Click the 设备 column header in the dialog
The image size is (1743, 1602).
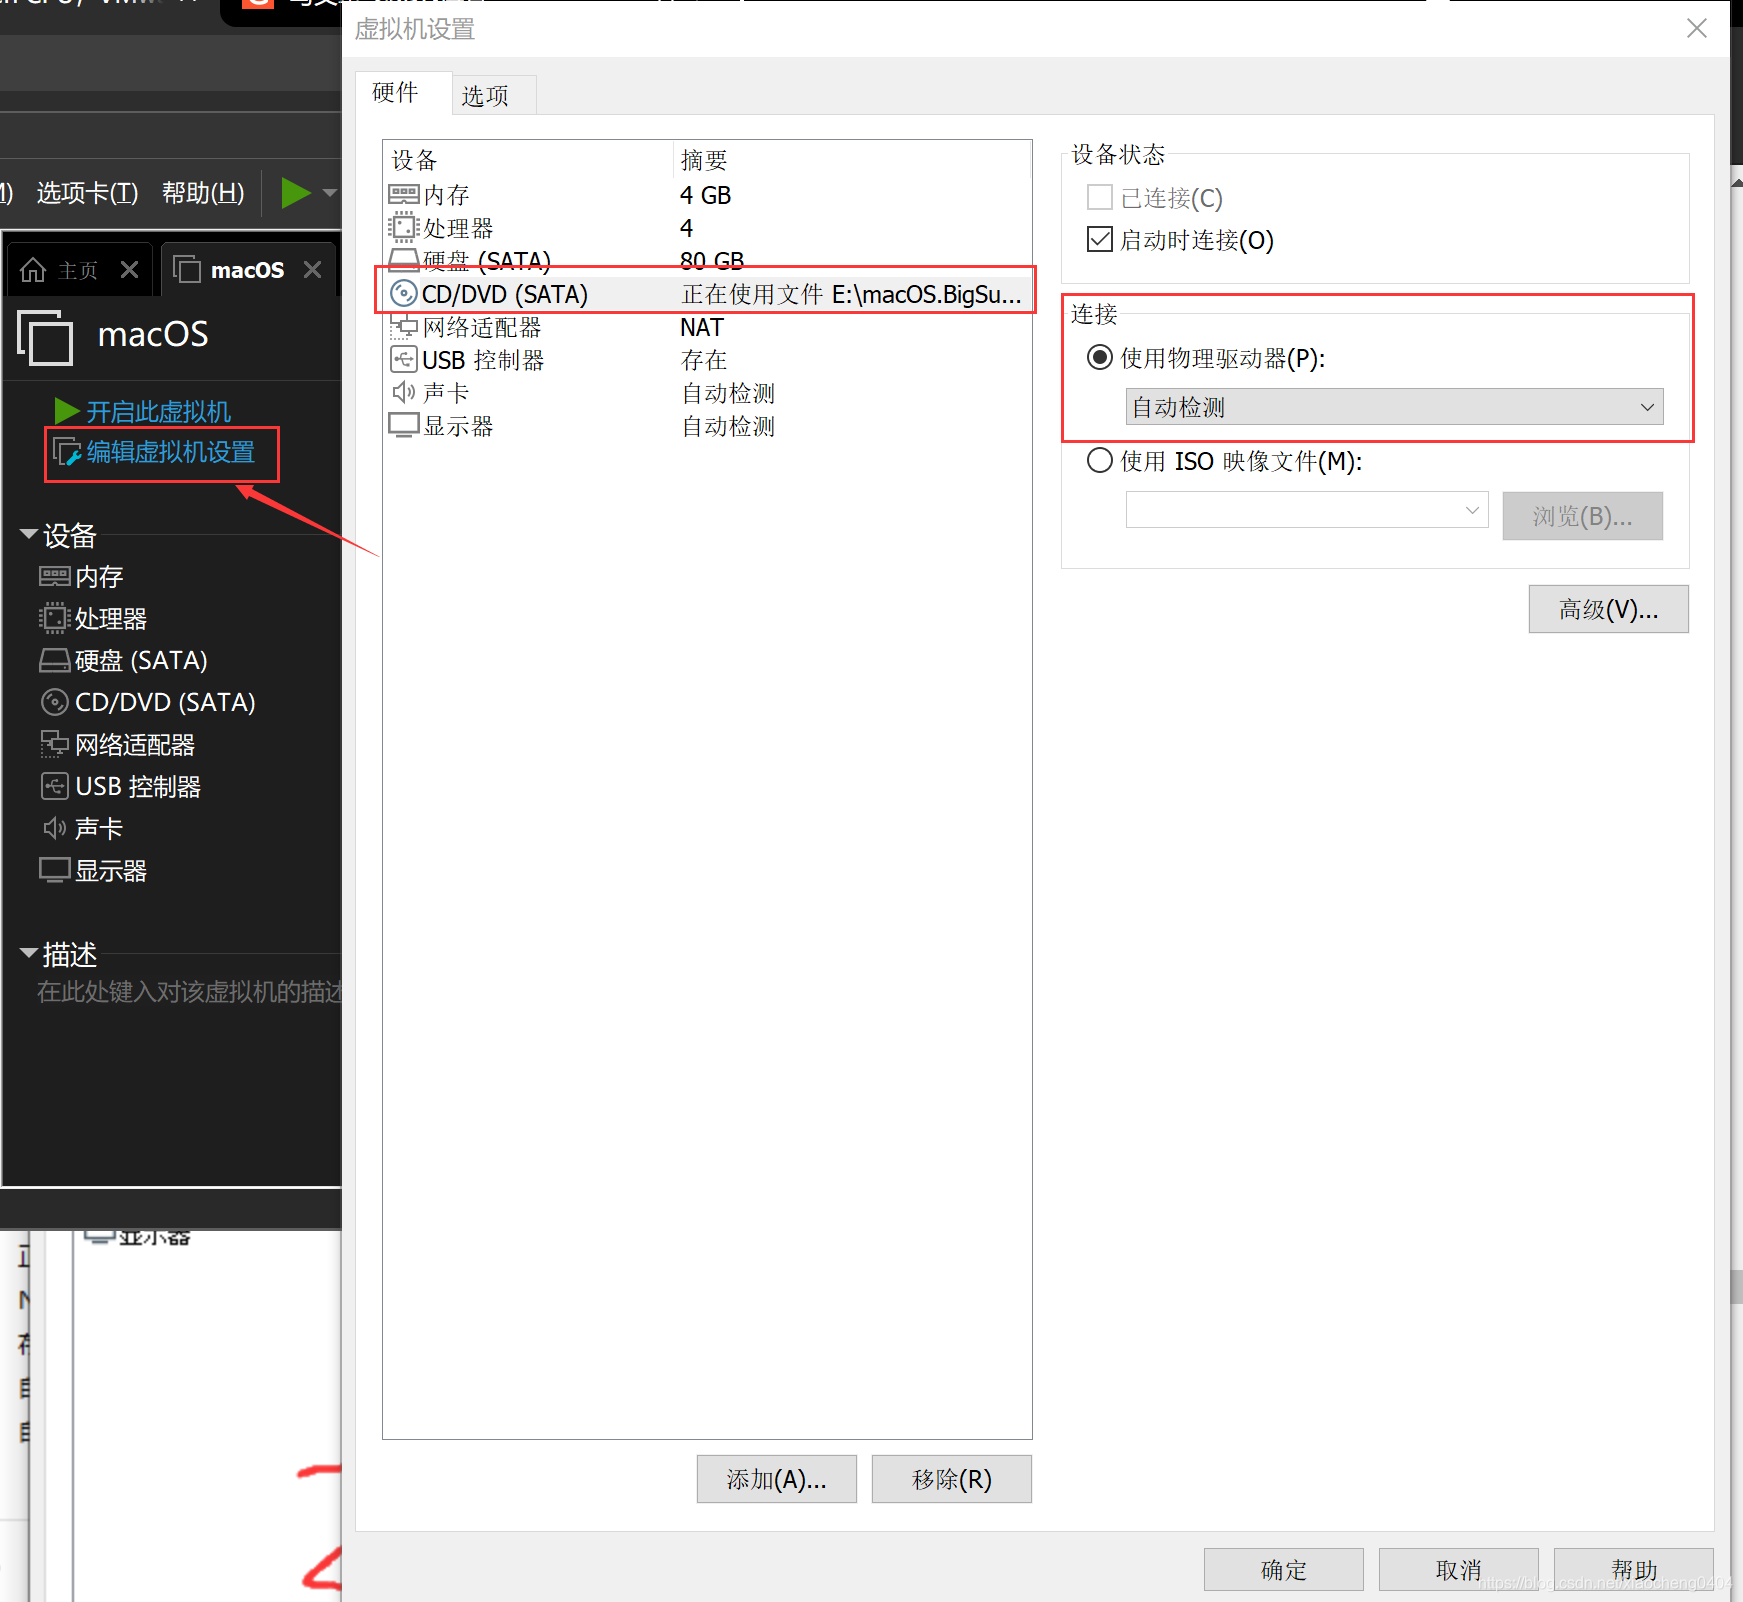[529, 160]
